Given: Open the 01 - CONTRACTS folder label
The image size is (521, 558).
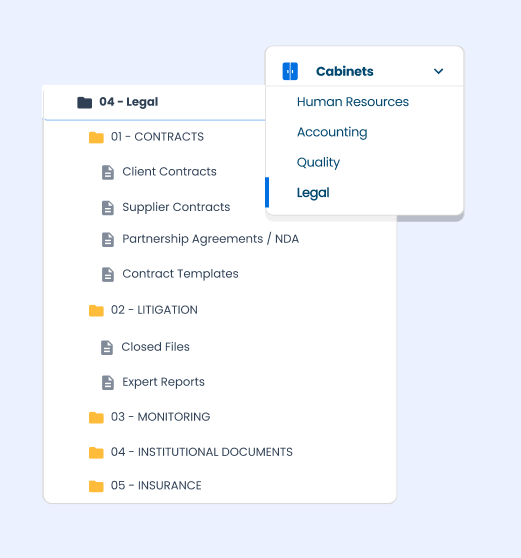Looking at the screenshot, I should coord(157,137).
